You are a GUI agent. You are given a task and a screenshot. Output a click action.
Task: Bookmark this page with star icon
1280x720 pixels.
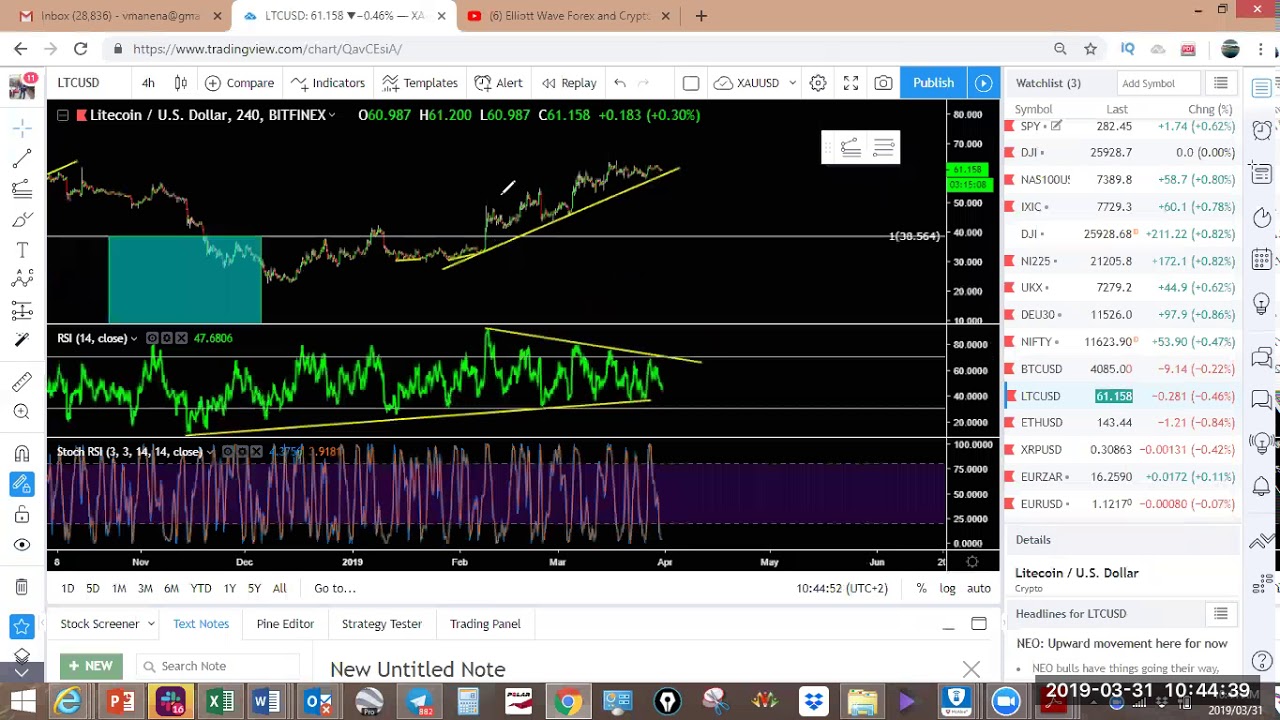pyautogui.click(x=1090, y=49)
